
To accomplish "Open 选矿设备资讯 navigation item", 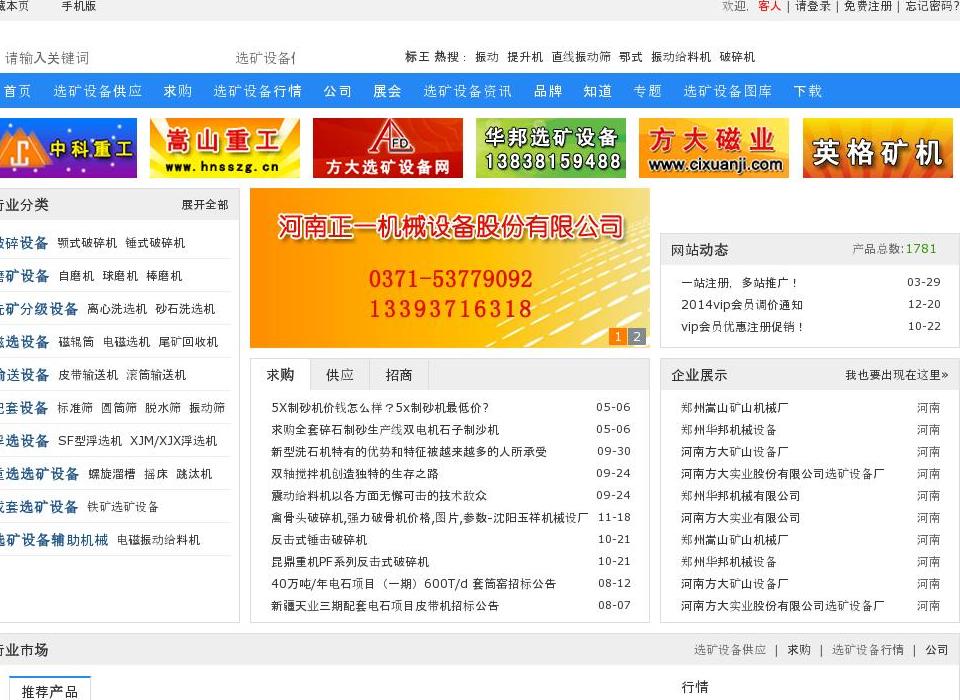I will 467,91.
